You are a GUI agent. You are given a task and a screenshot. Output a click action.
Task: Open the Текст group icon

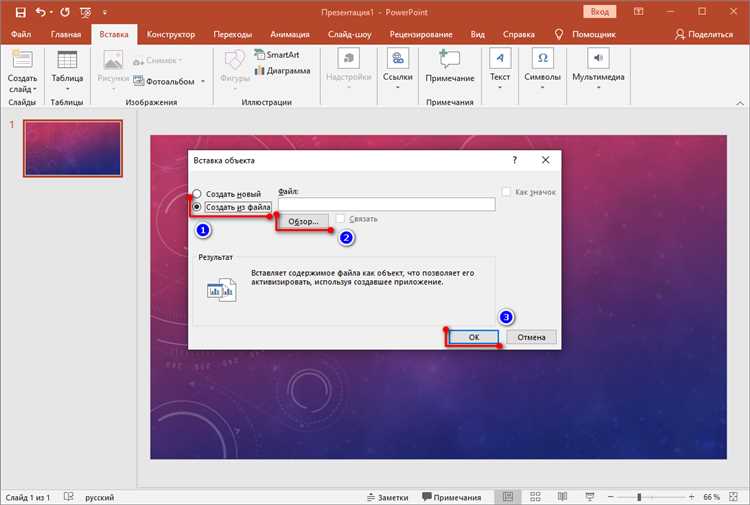click(x=500, y=58)
